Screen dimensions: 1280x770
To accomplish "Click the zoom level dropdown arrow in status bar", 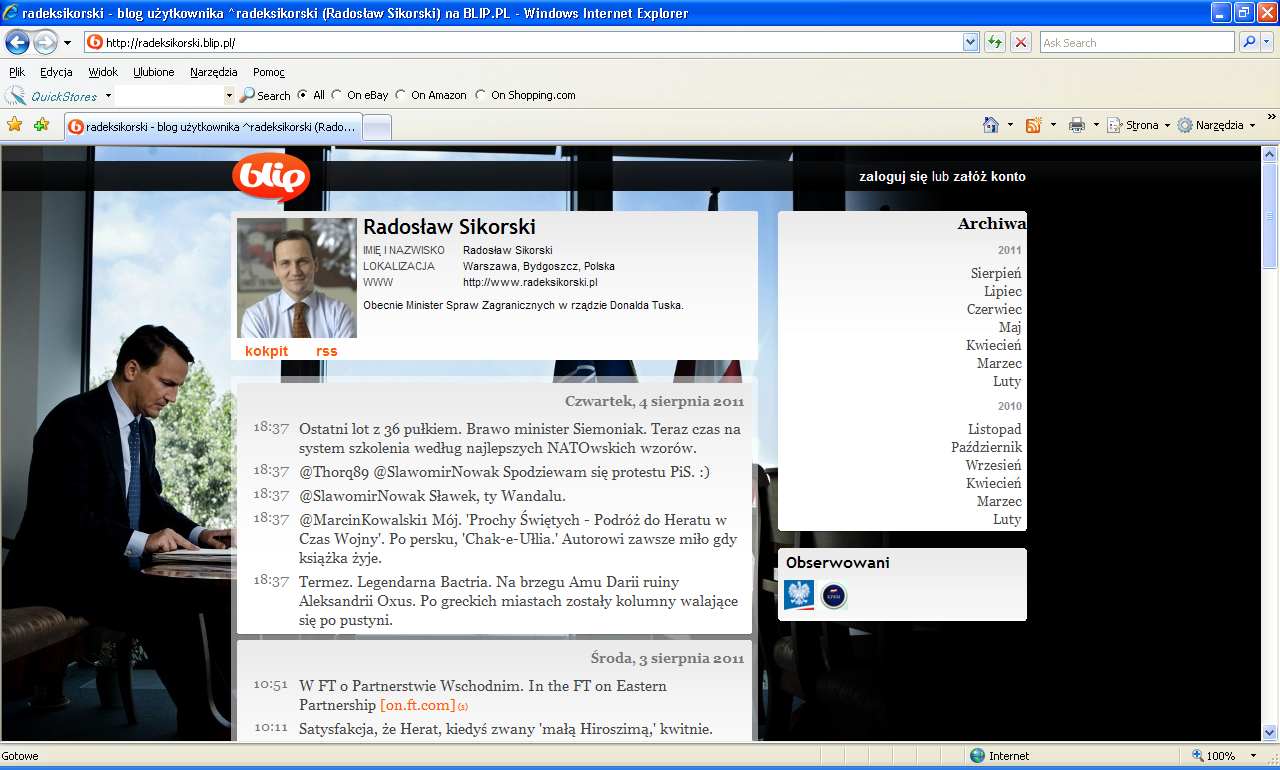I will (x=1253, y=756).
